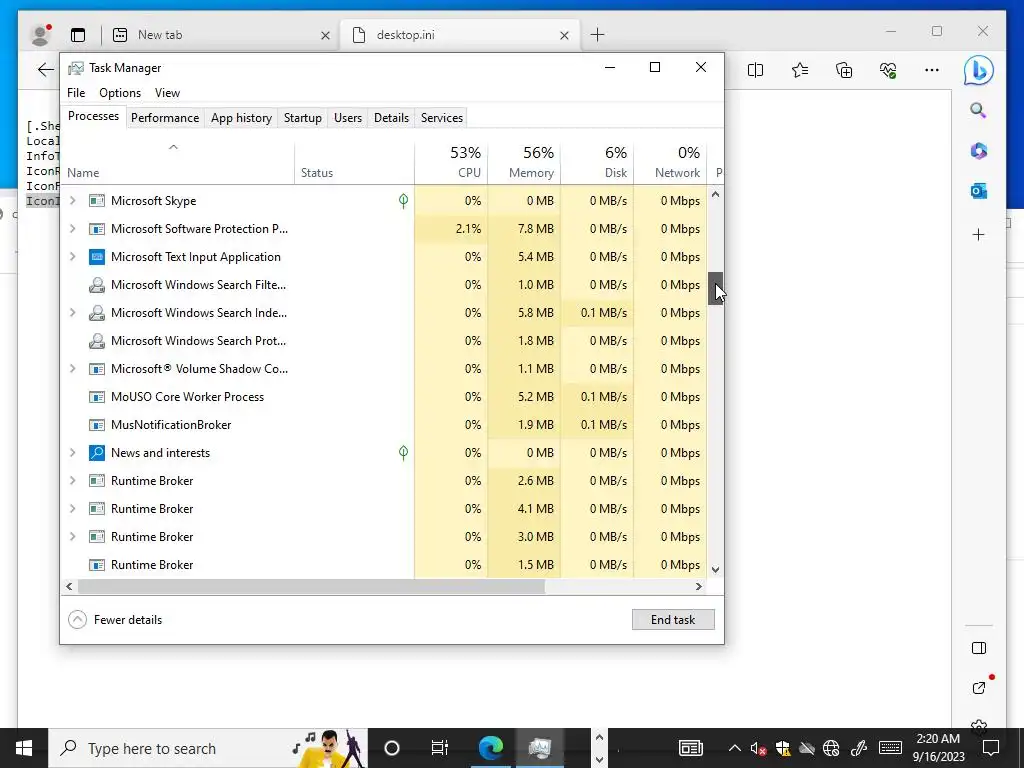This screenshot has width=1024, height=768.
Task: Switch to the Details tab
Action: coord(391,118)
